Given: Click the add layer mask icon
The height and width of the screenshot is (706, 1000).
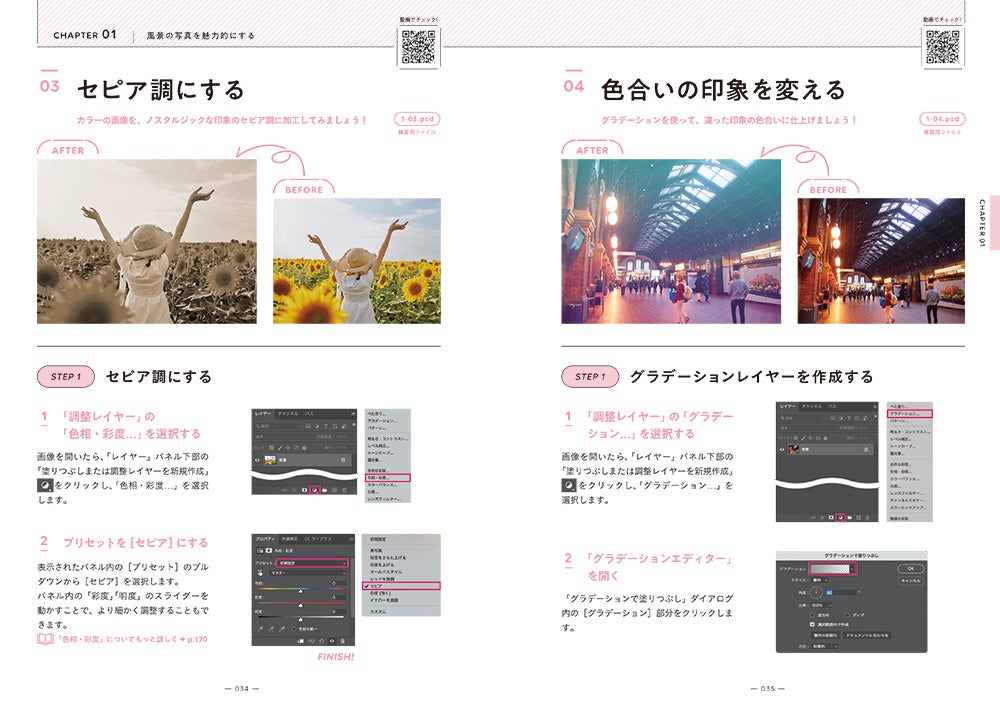Looking at the screenshot, I should 305,490.
